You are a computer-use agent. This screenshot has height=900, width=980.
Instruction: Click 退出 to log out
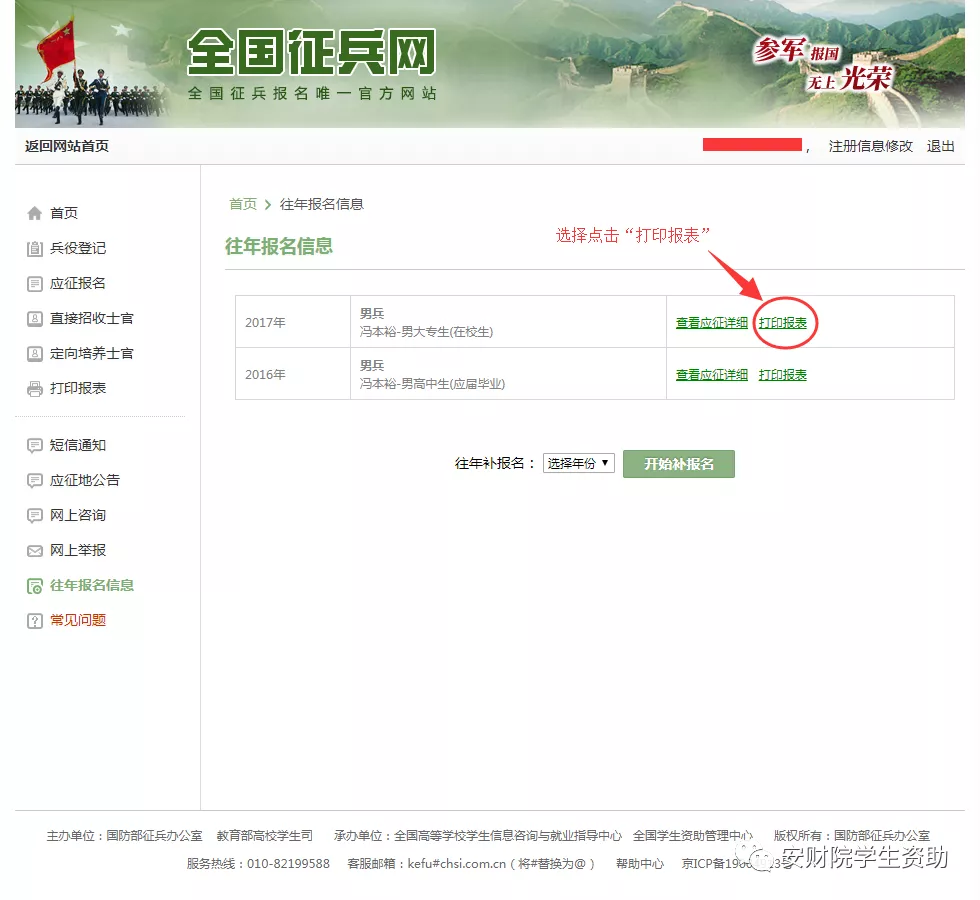(940, 146)
